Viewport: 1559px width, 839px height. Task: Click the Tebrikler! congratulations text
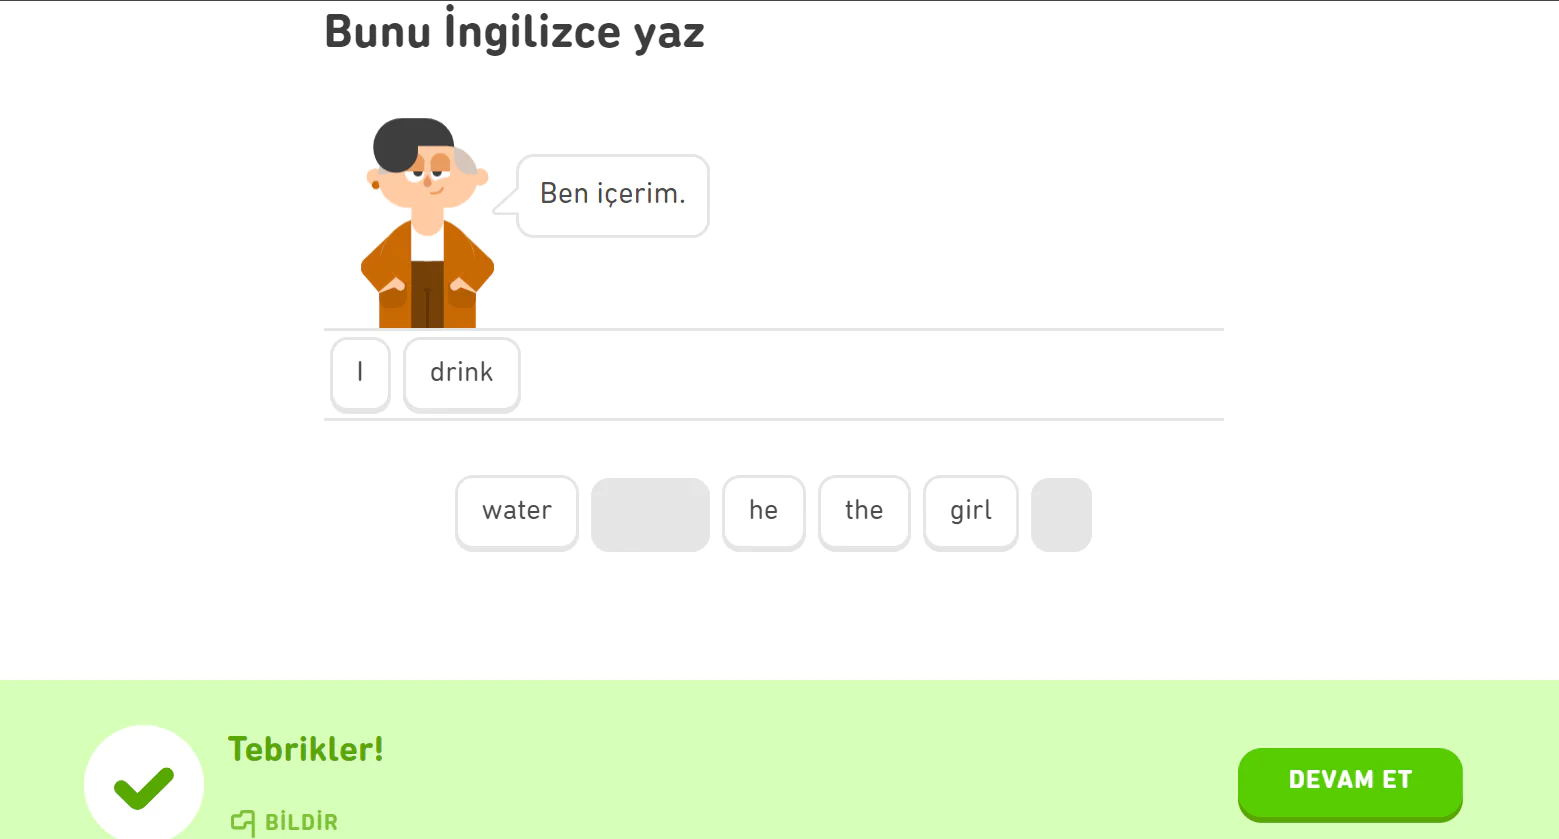coord(305,749)
